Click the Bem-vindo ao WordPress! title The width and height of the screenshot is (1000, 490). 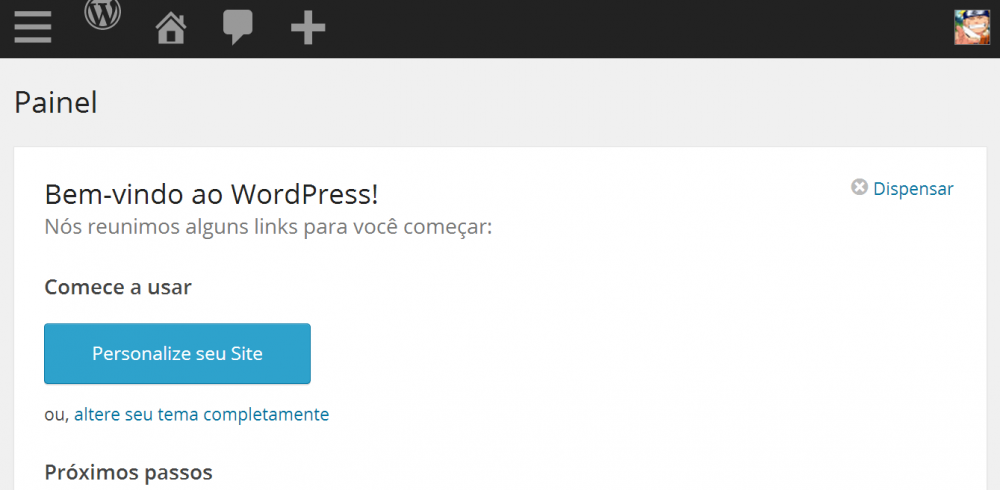point(211,195)
